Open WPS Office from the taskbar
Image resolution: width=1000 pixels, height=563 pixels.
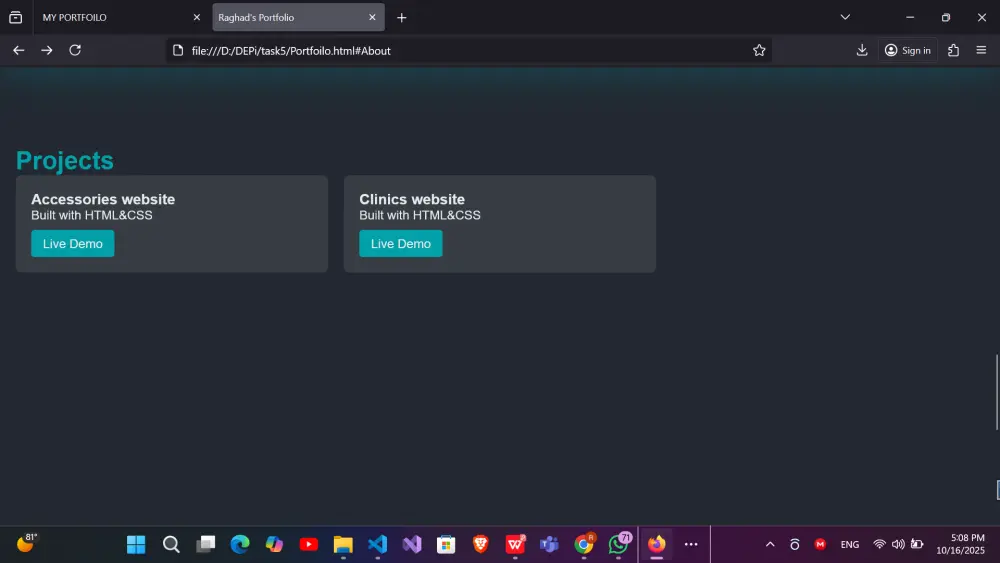[515, 545]
